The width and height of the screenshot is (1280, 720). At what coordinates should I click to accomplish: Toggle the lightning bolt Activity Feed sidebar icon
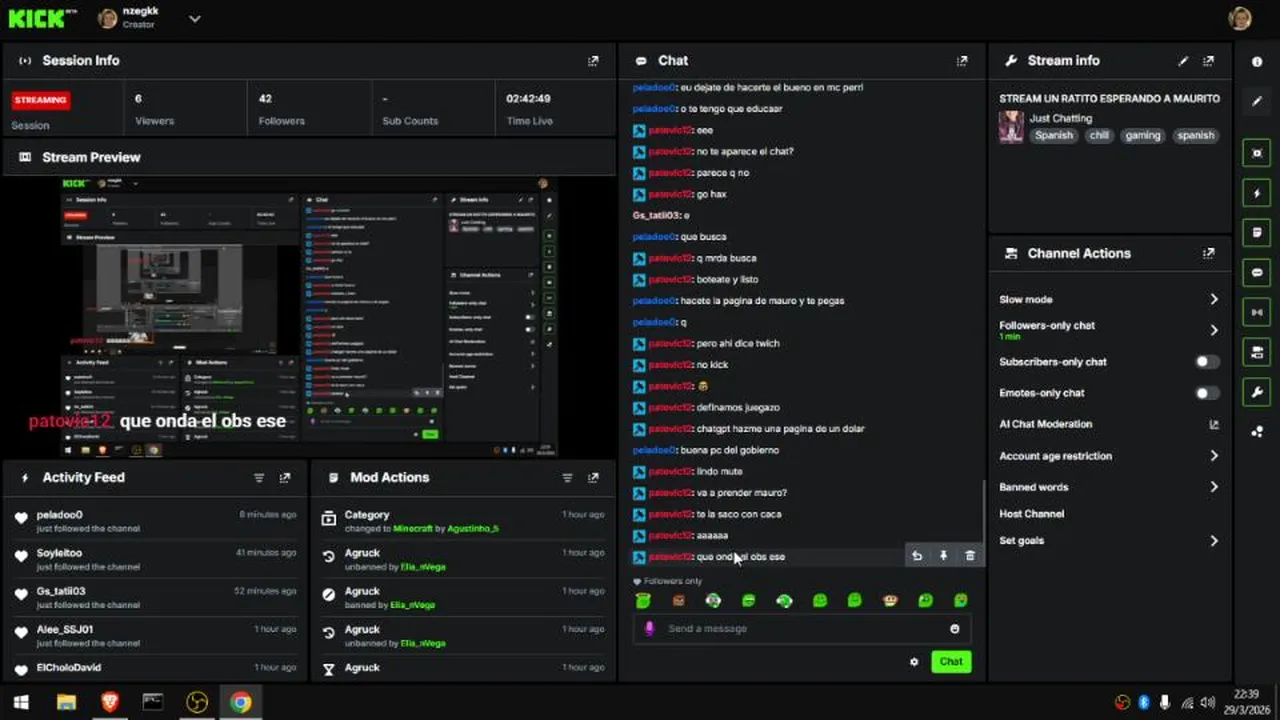[x=1257, y=193]
